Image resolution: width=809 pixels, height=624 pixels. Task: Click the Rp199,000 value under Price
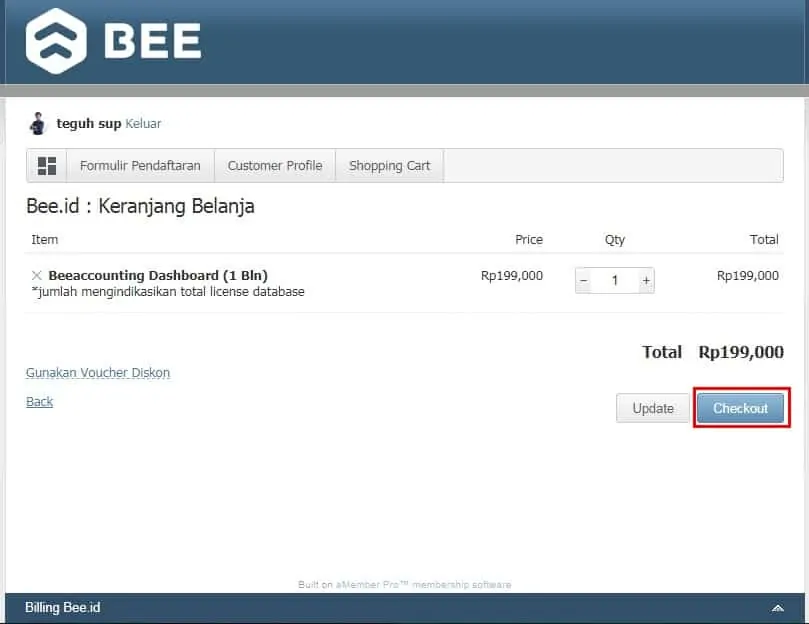pyautogui.click(x=512, y=276)
